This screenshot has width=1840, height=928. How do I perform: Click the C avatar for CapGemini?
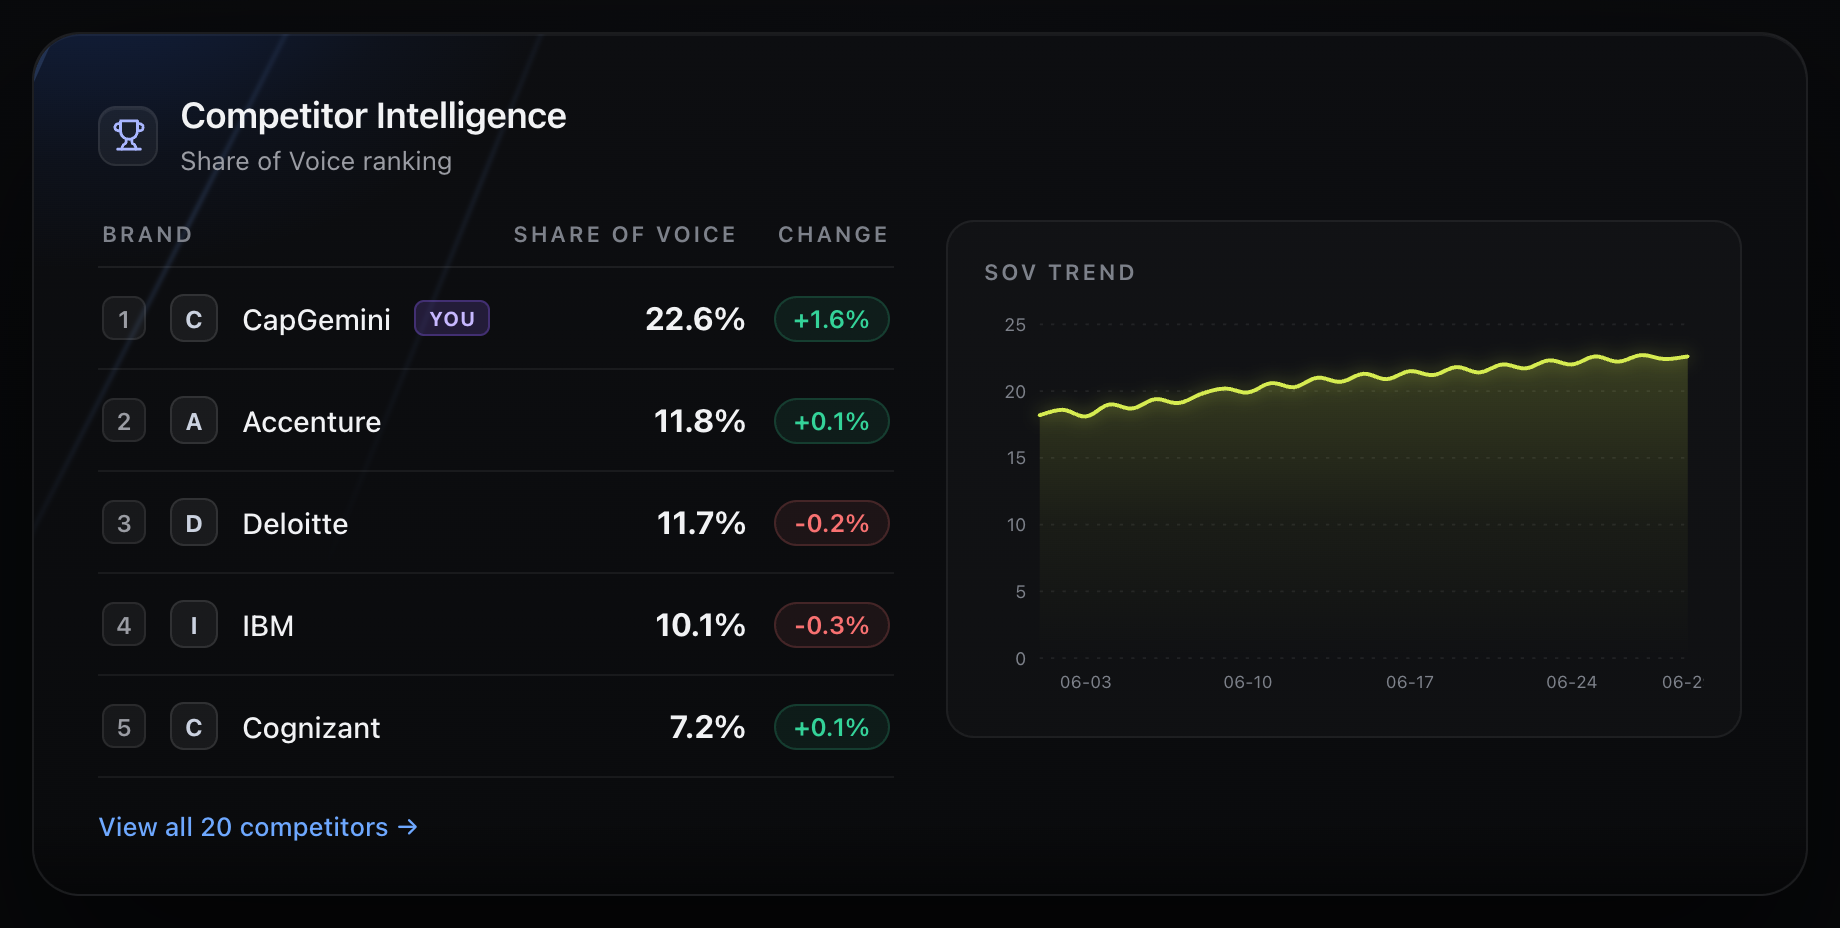click(194, 319)
